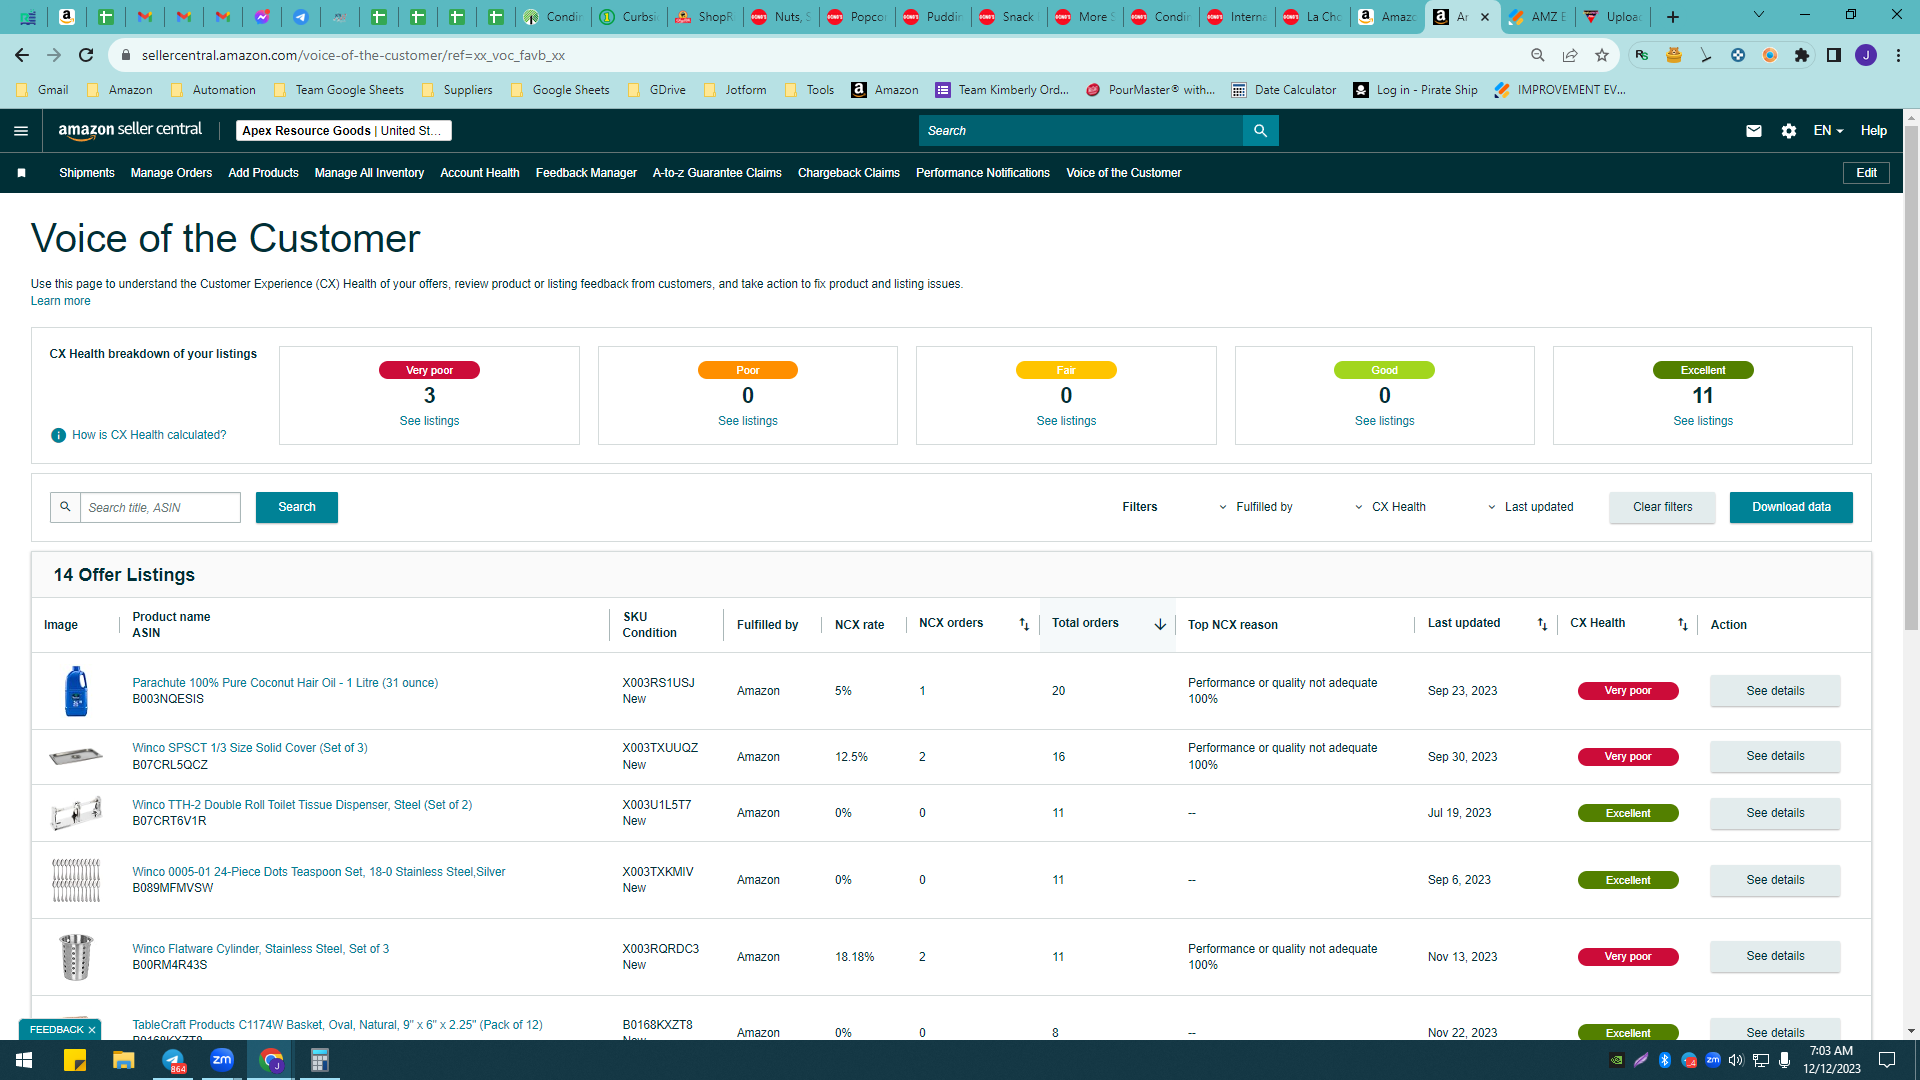Bookmark this page with star icon

tap(1602, 55)
